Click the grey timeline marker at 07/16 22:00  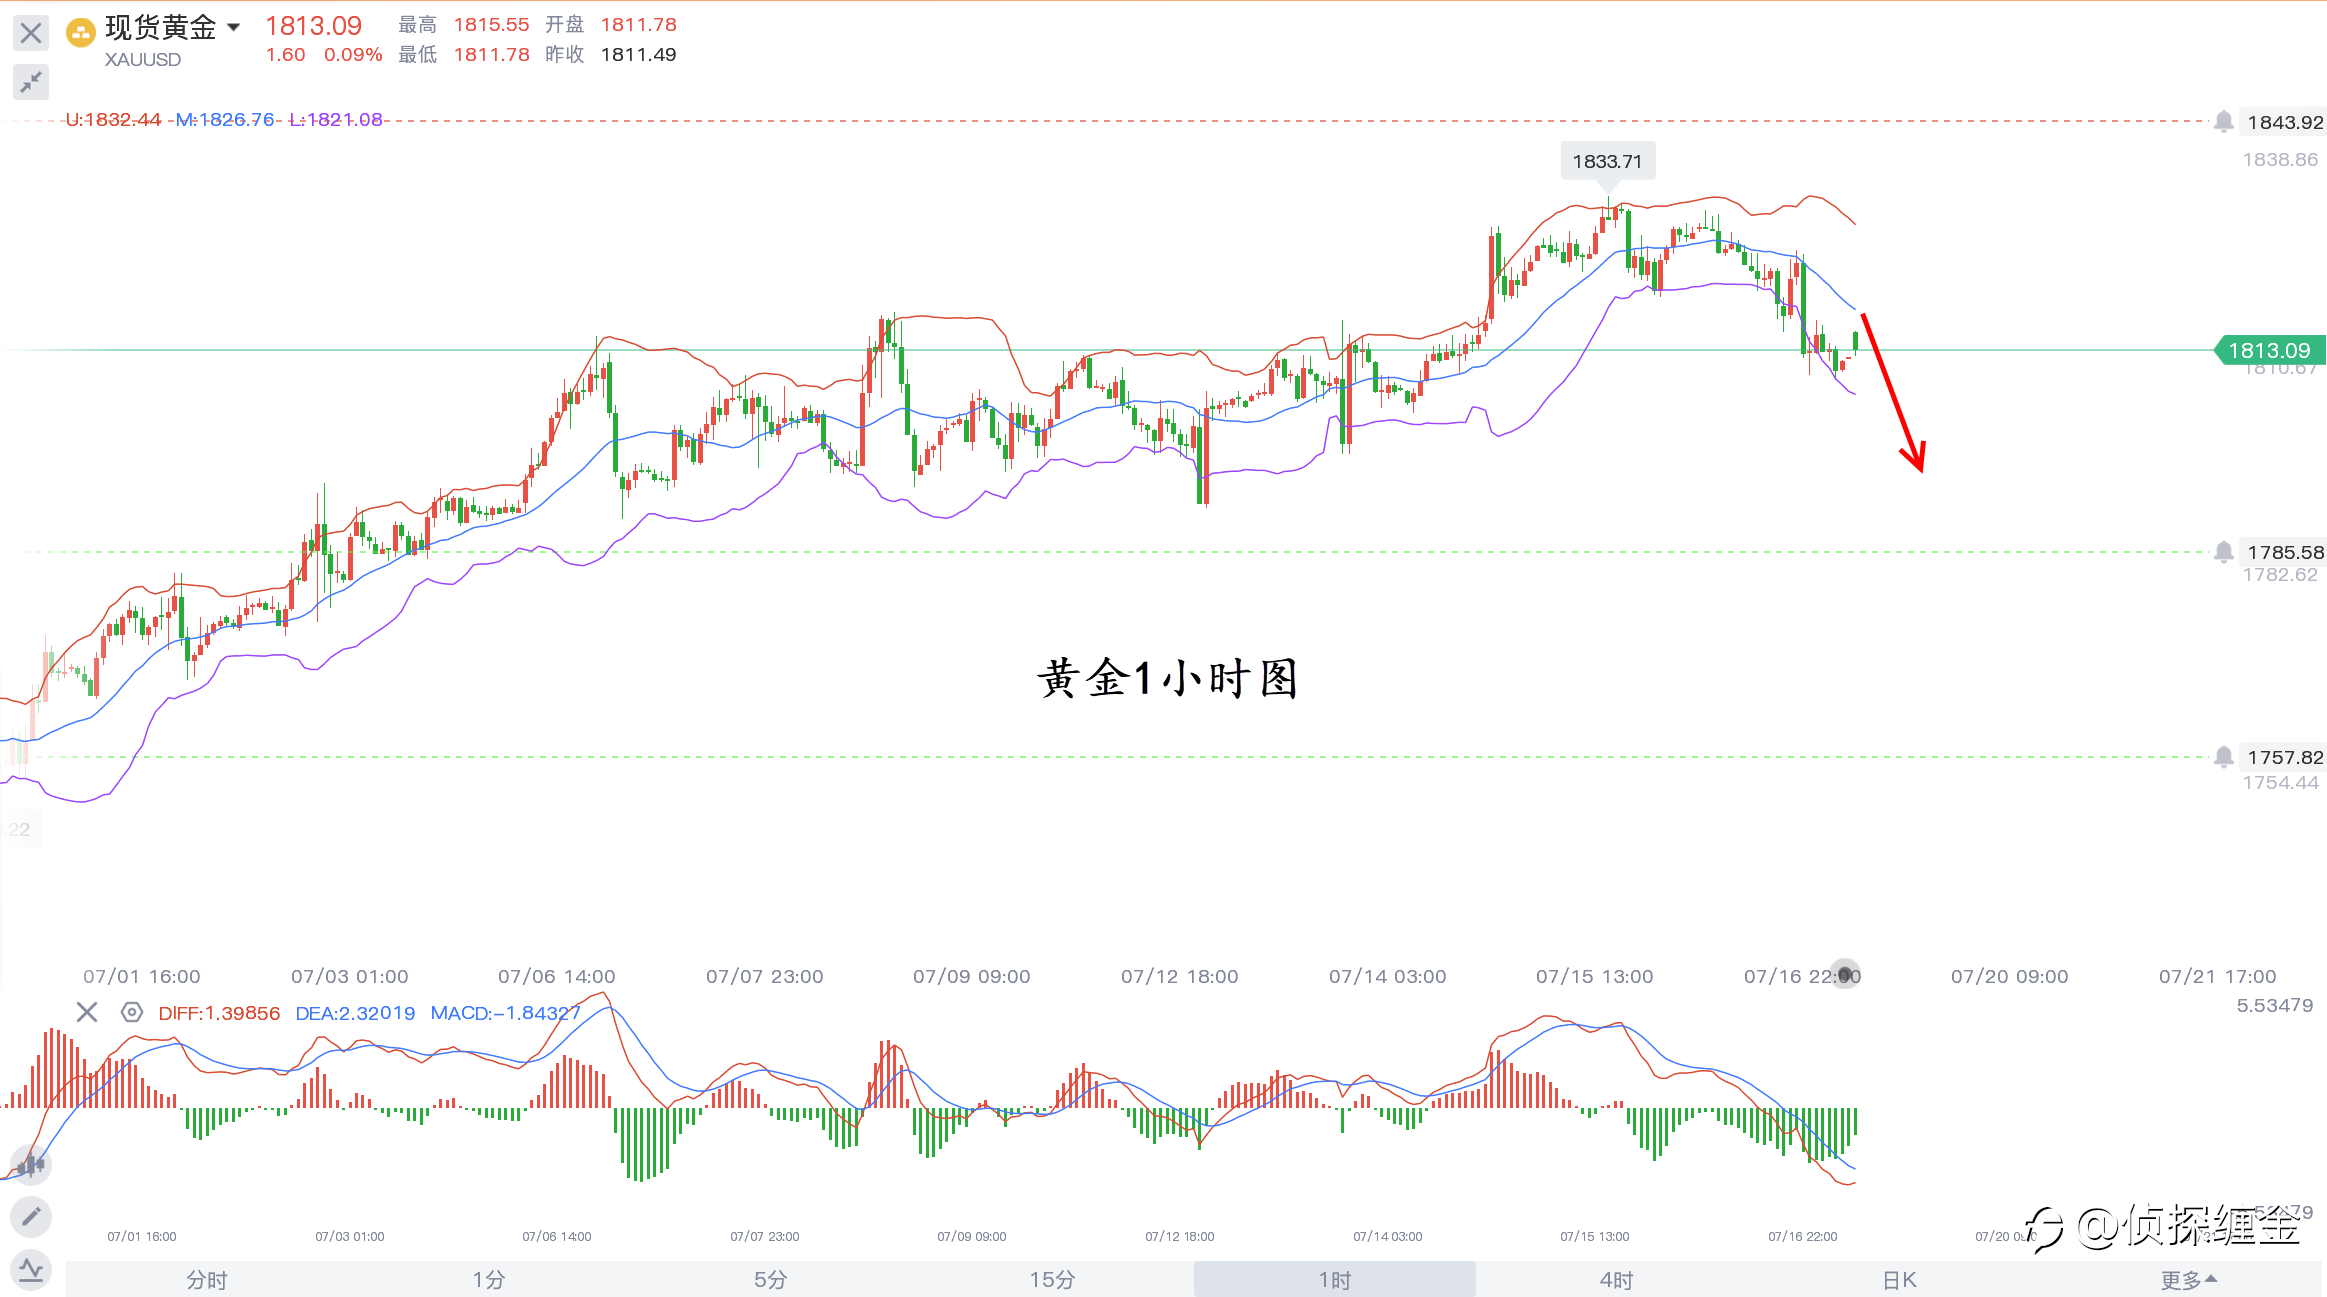(1845, 975)
